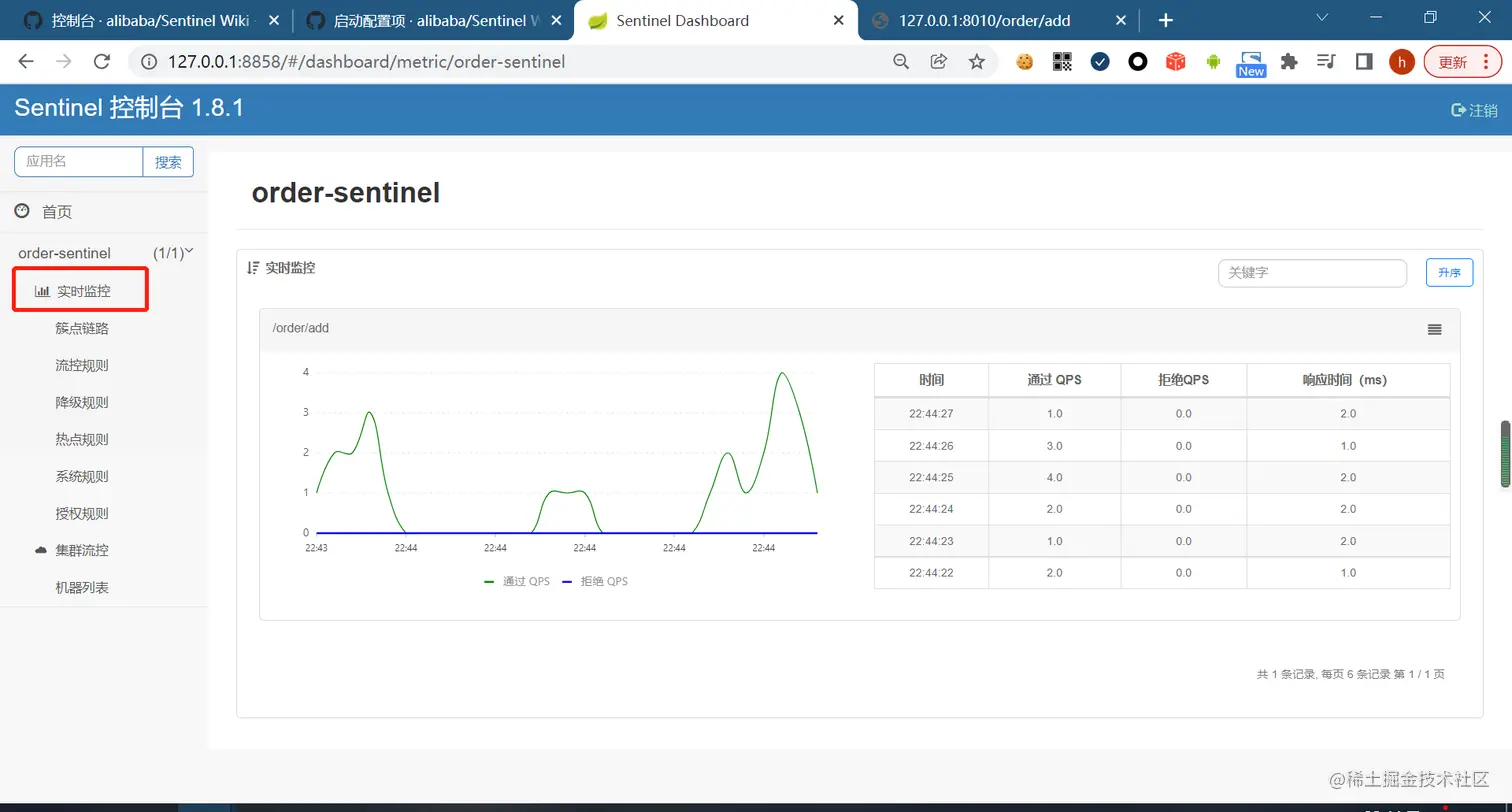This screenshot has width=1512, height=812.
Task: Click the cookie extension icon
Action: coord(1024,62)
